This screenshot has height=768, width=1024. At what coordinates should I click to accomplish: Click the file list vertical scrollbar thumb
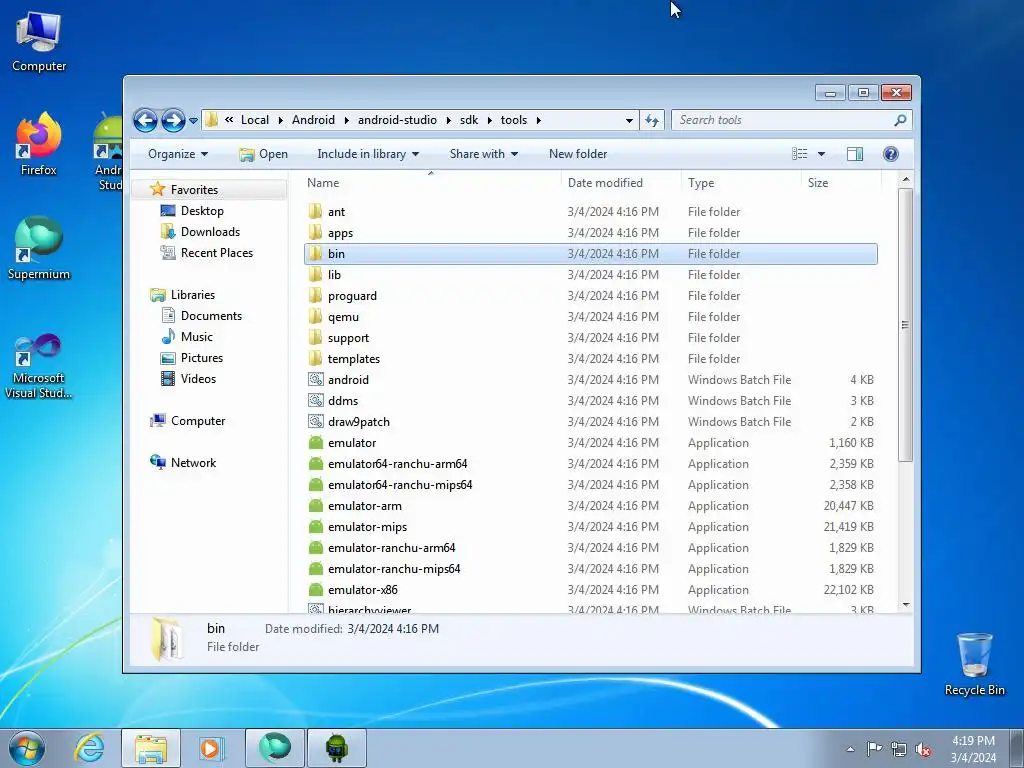point(905,325)
